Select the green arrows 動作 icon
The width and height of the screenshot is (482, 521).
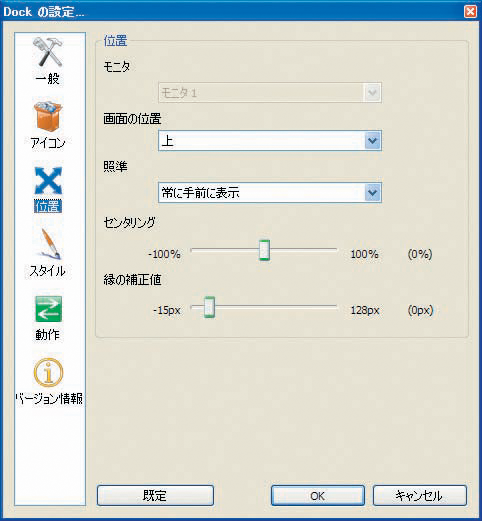49,309
